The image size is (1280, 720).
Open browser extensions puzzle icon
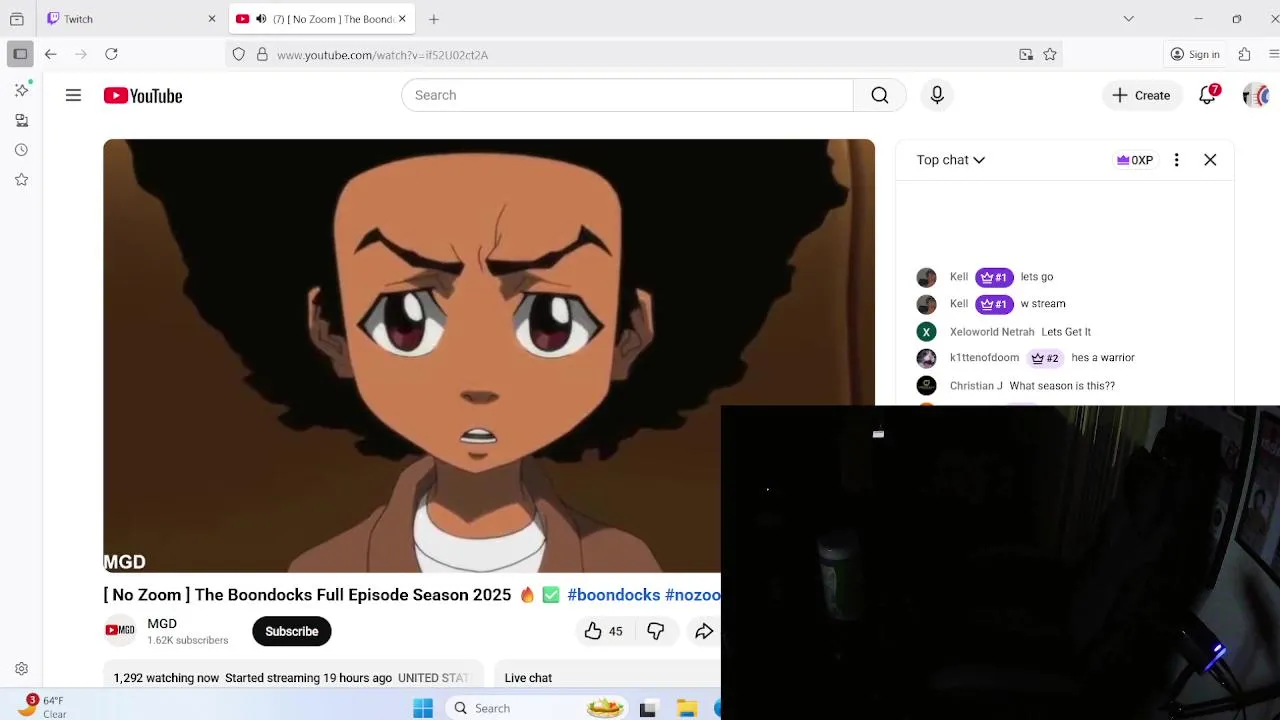[1244, 54]
